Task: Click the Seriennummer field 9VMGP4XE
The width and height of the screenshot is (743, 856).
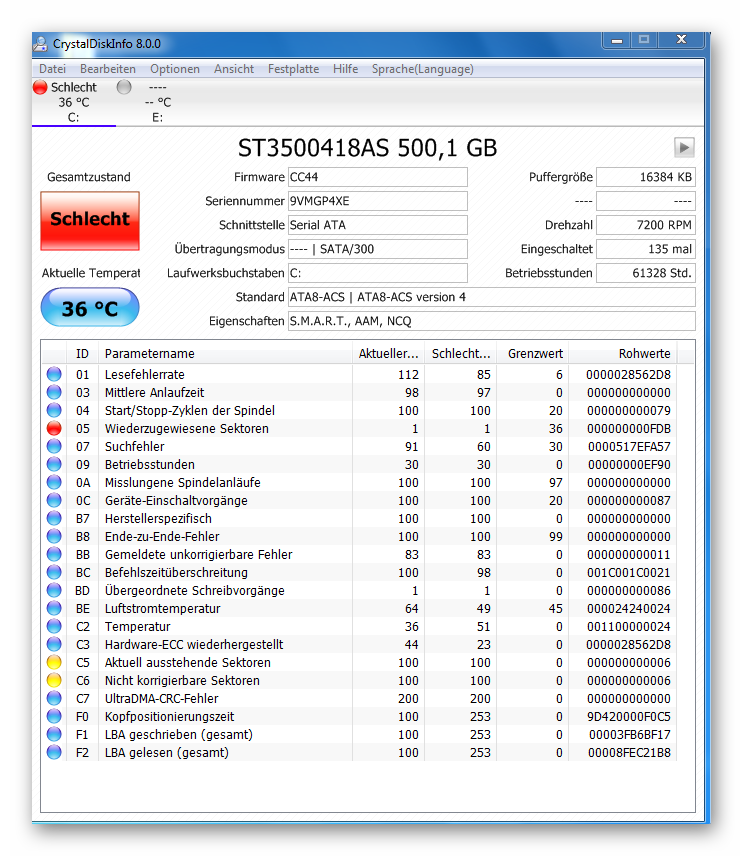Action: point(378,201)
